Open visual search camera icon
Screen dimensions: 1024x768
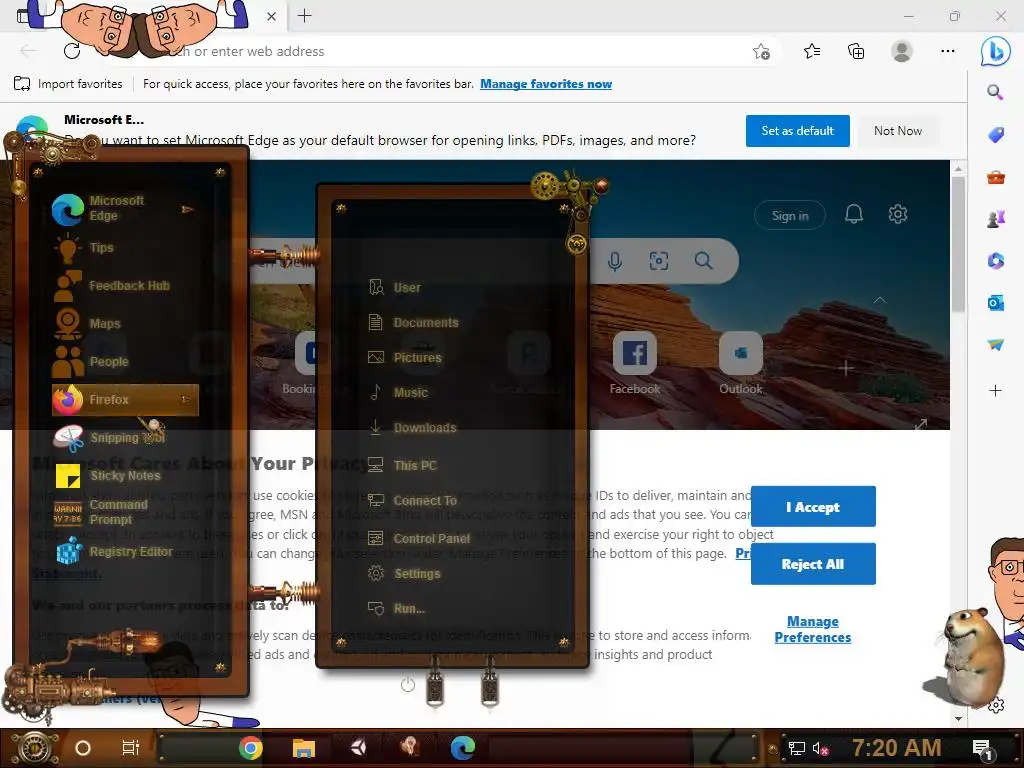658,261
